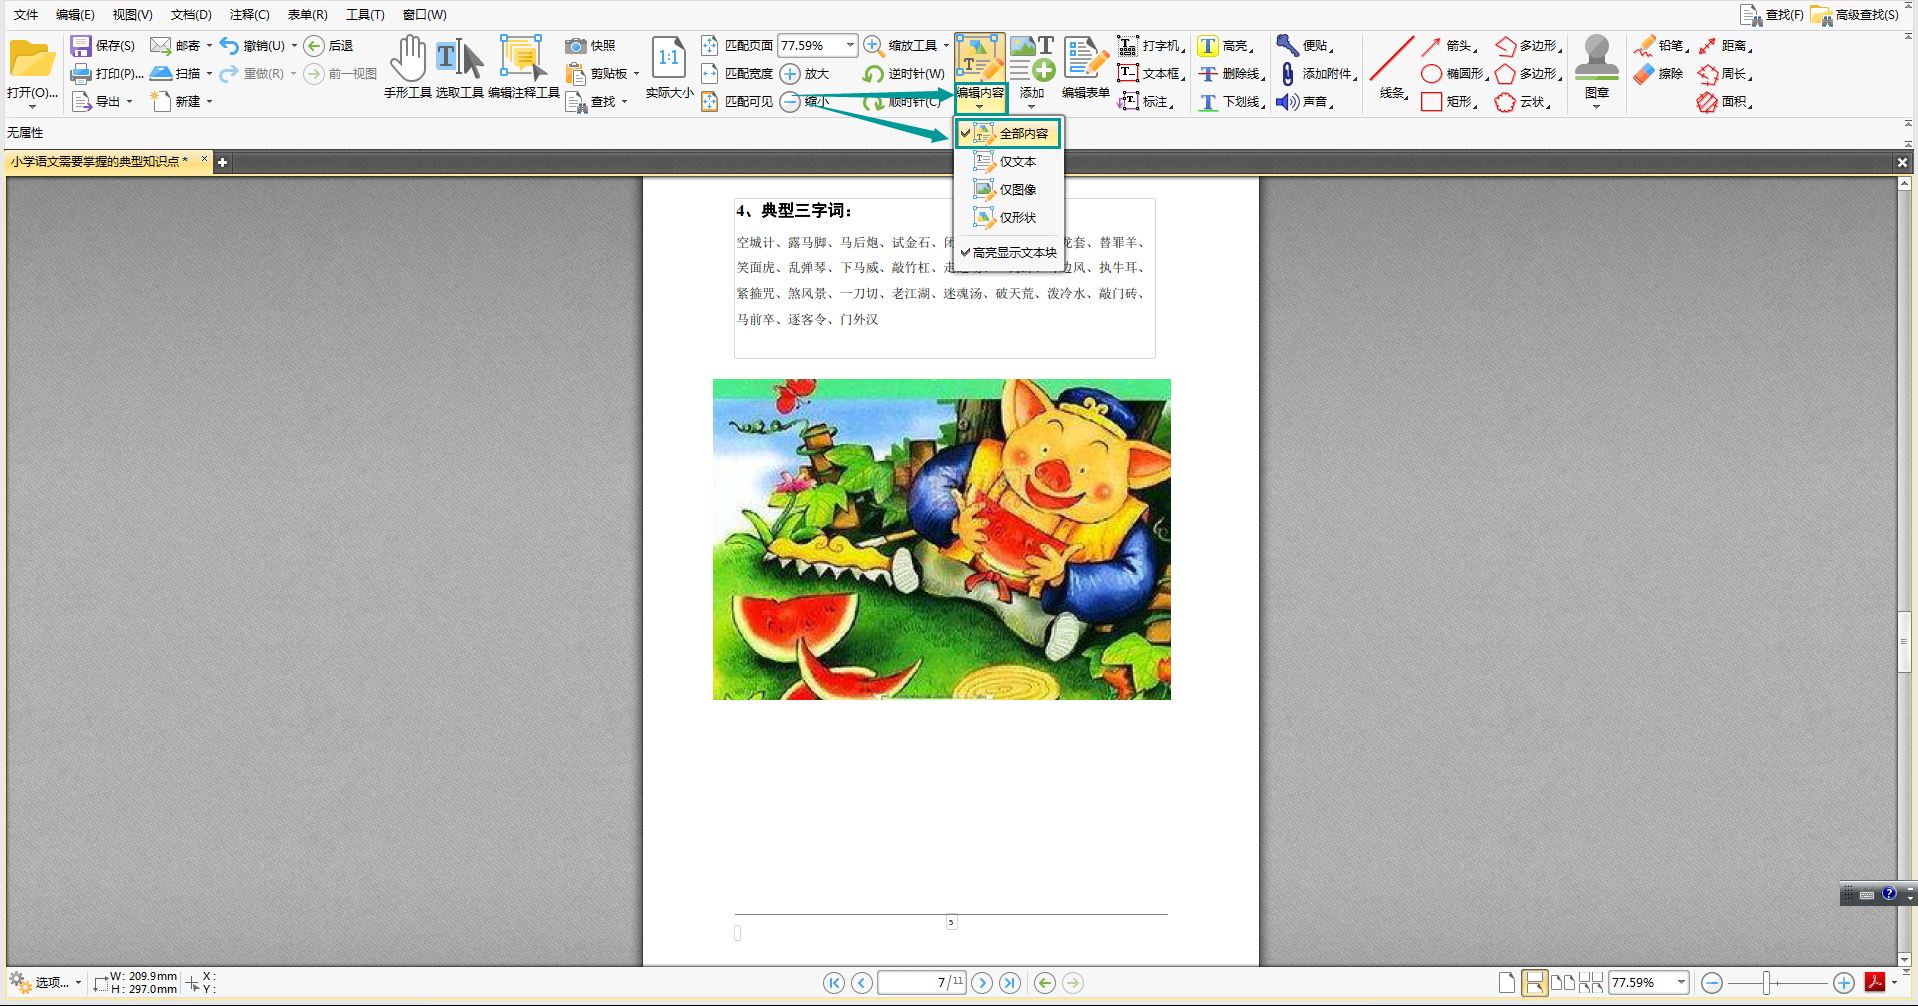Select the 椭圆形 ellipse tool
The image size is (1918, 1006).
point(1455,74)
